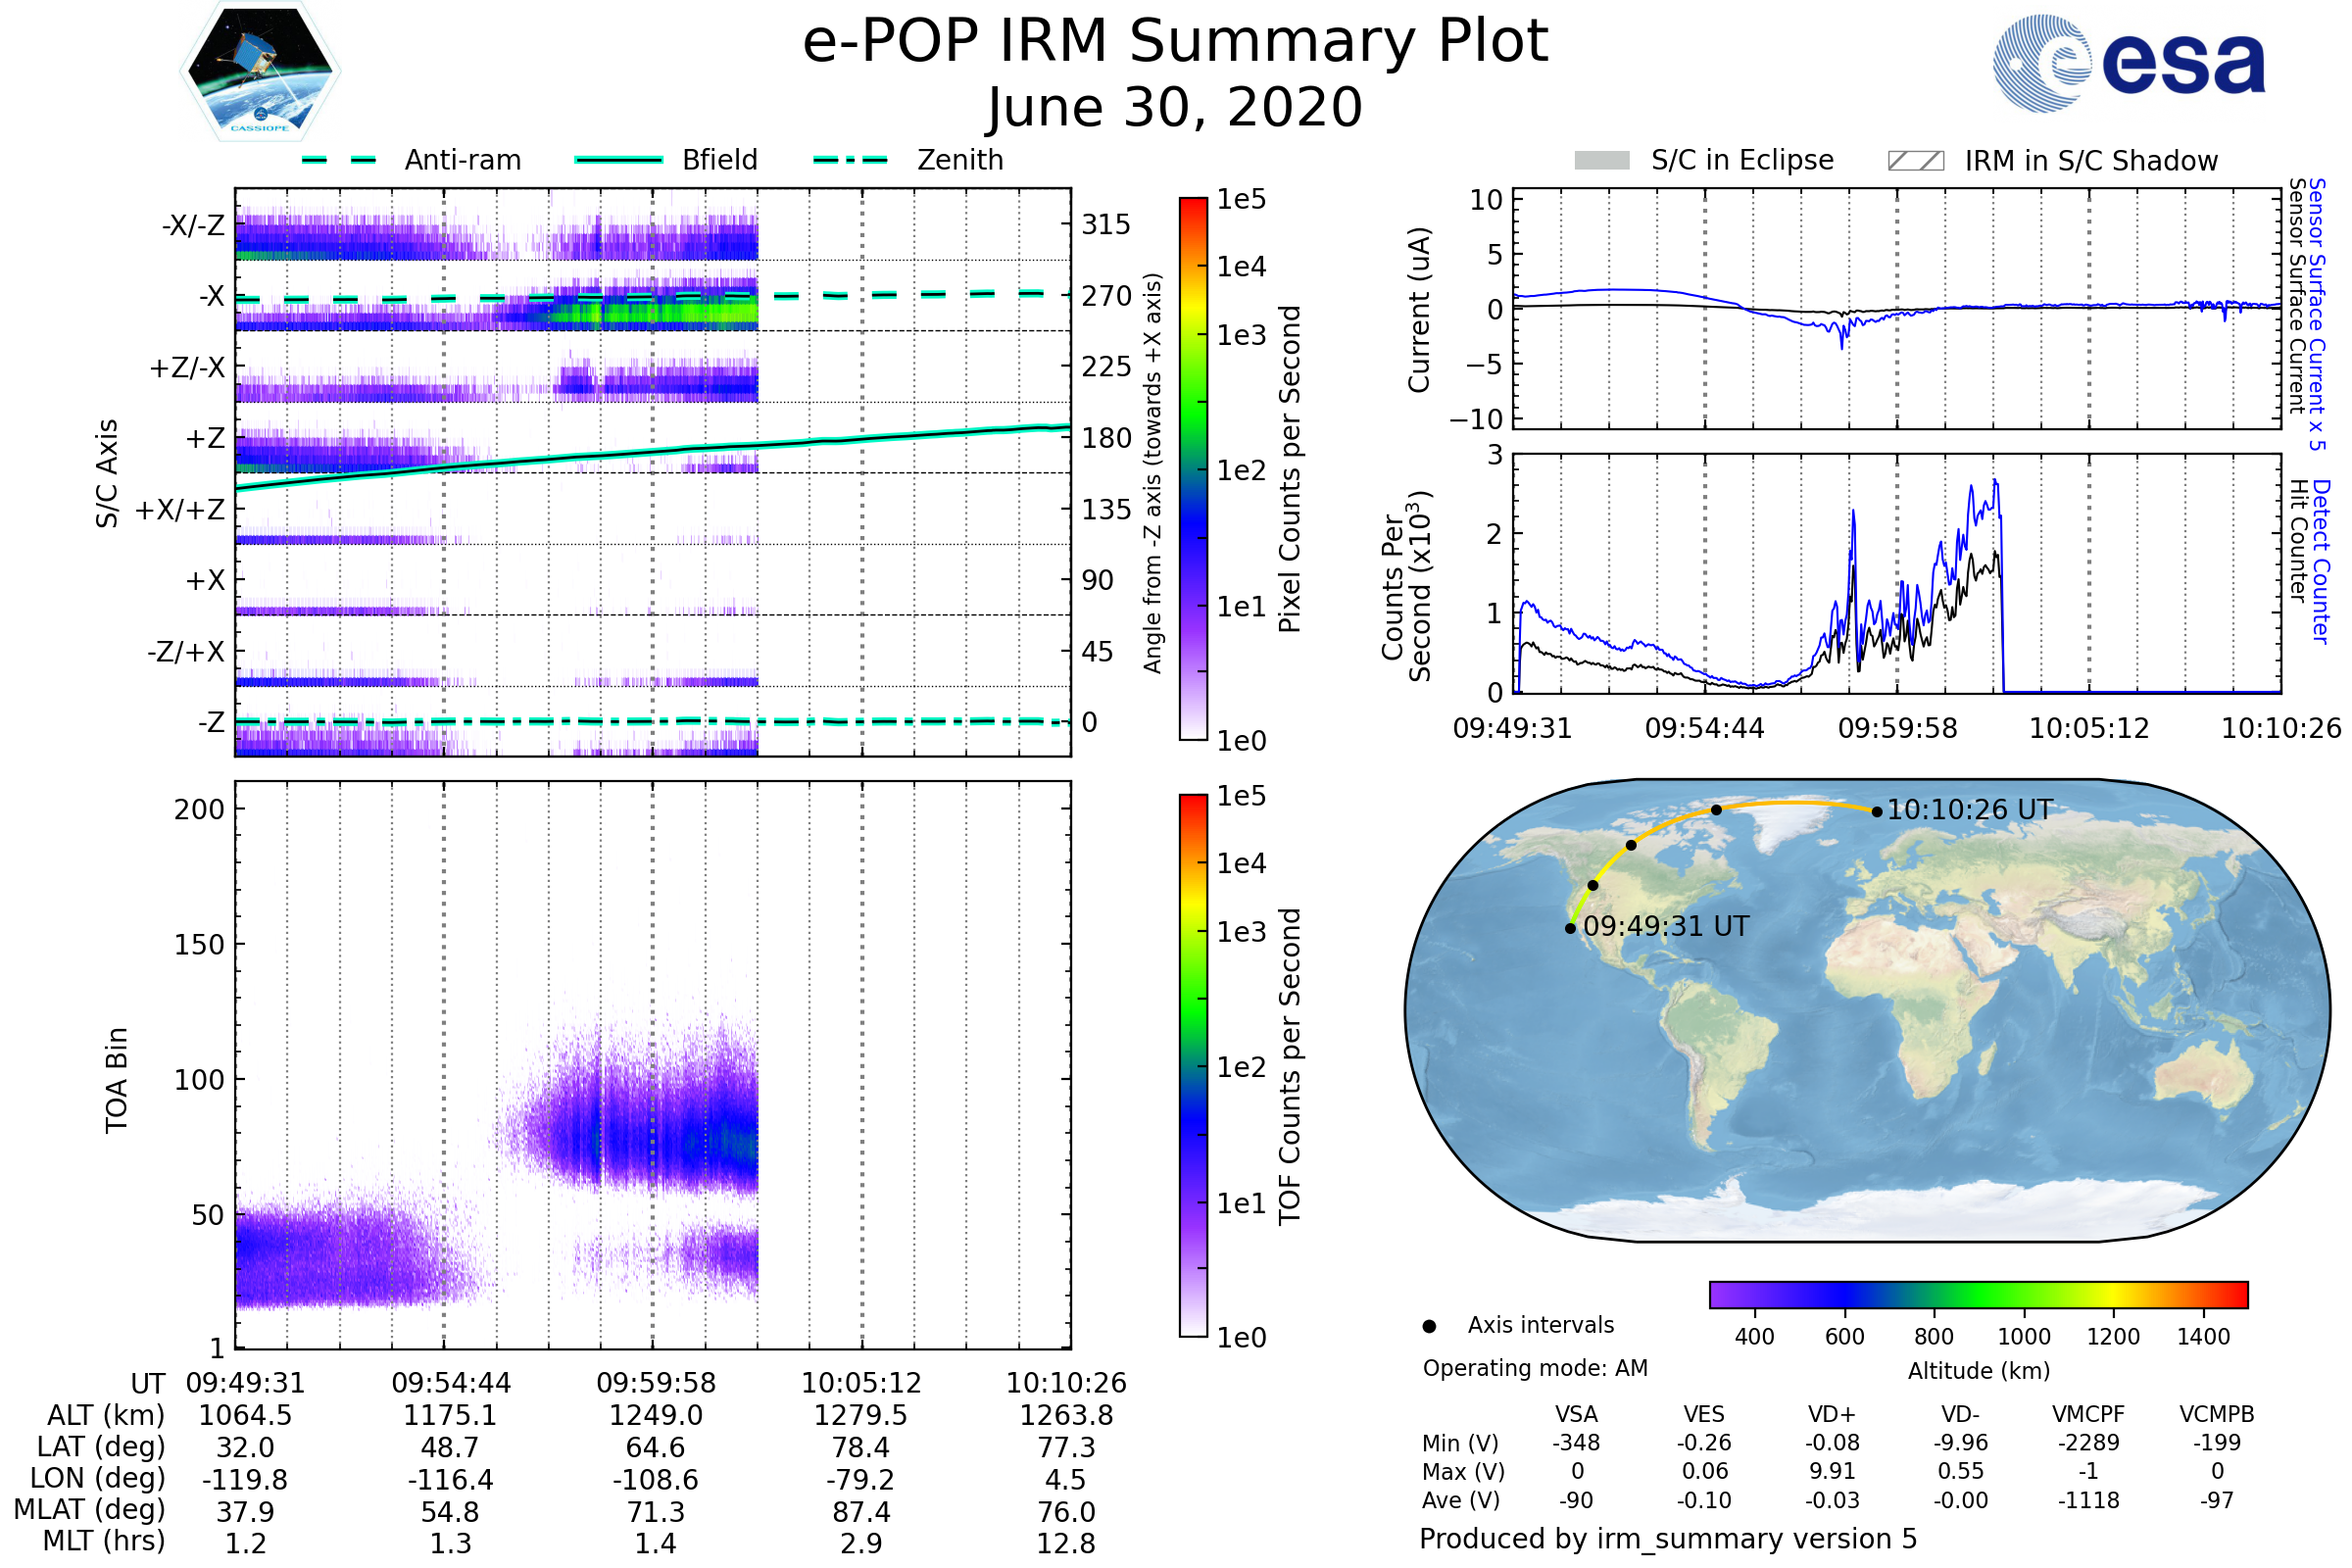
Task: Click the Produced by irm_summary version 5 text
Action: [1668, 1538]
